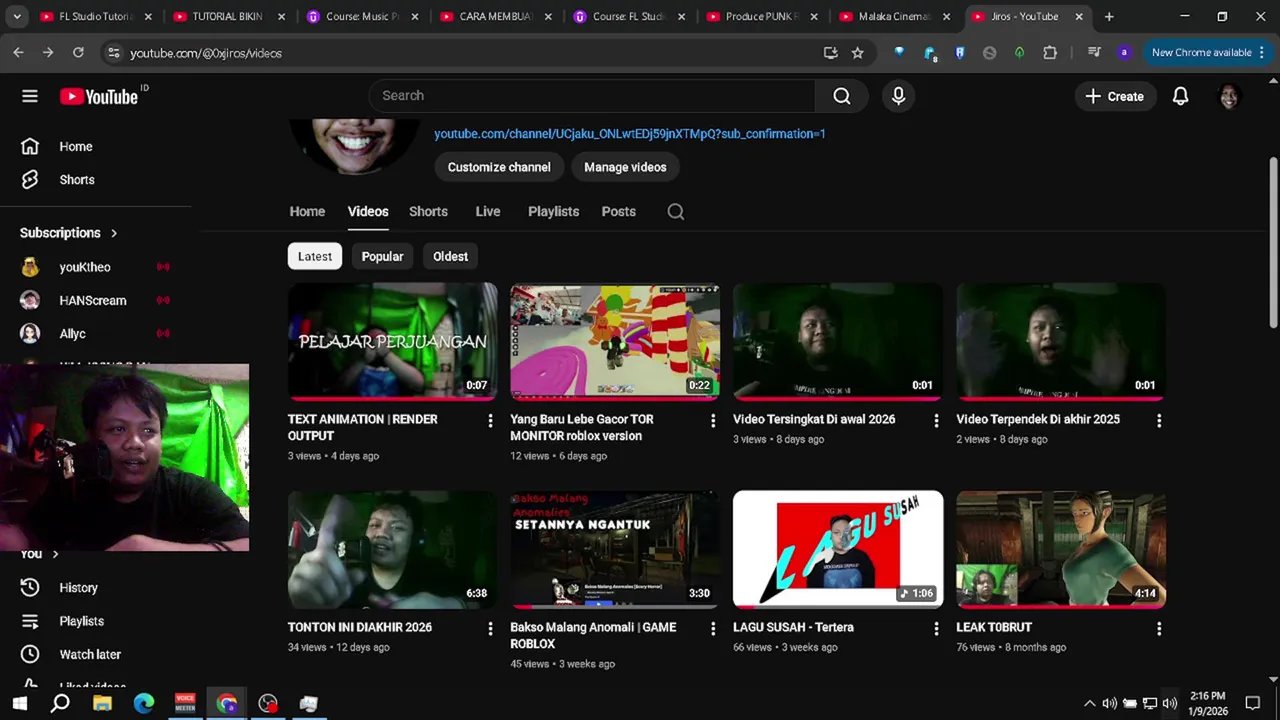
Task: Click Customize channel button
Action: pos(499,167)
